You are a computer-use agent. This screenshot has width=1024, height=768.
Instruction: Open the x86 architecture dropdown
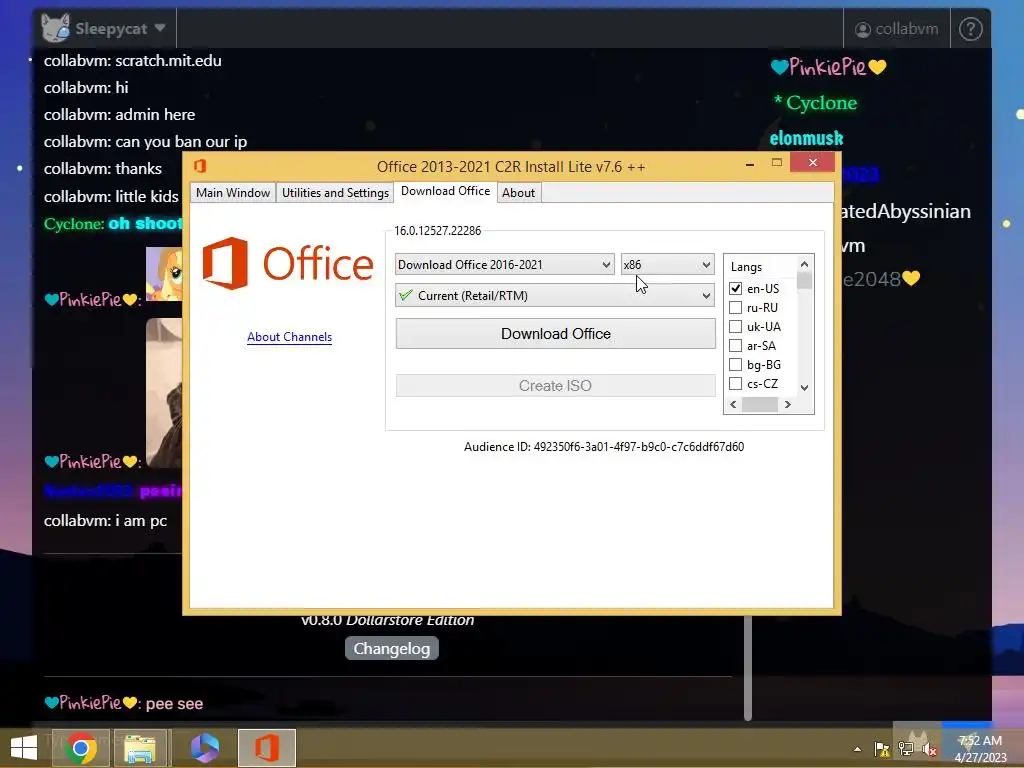coord(667,264)
